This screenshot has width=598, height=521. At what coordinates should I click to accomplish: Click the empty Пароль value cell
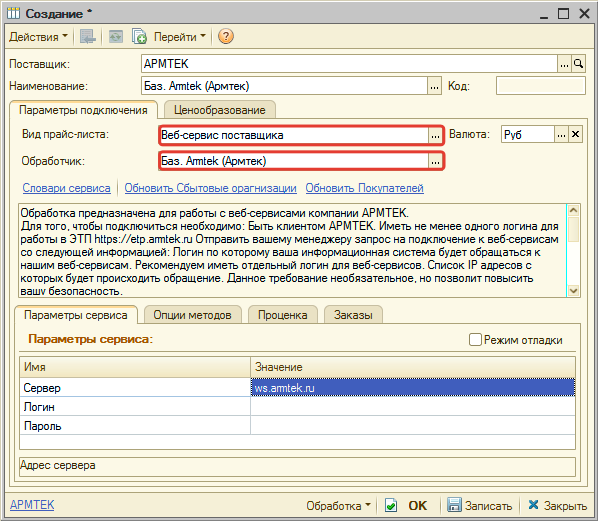413,426
